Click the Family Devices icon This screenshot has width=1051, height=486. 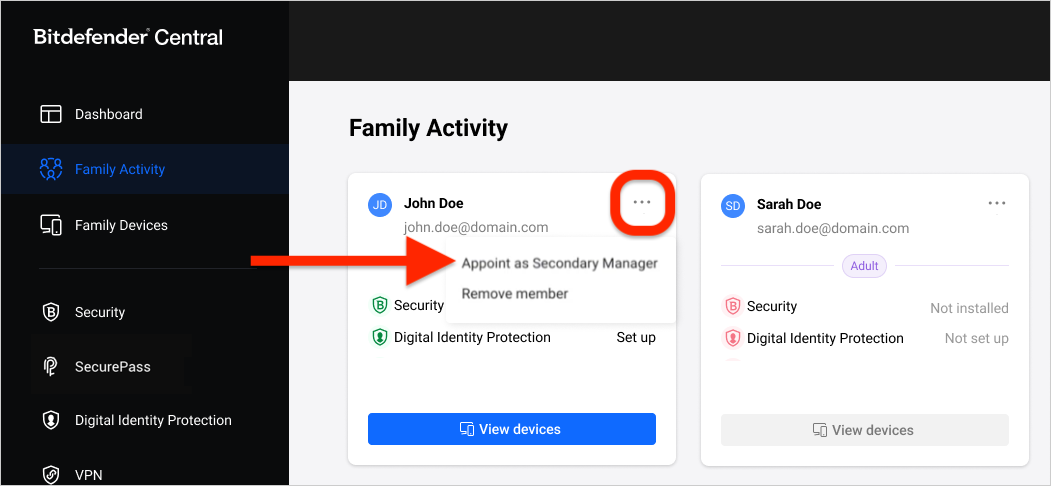point(51,225)
